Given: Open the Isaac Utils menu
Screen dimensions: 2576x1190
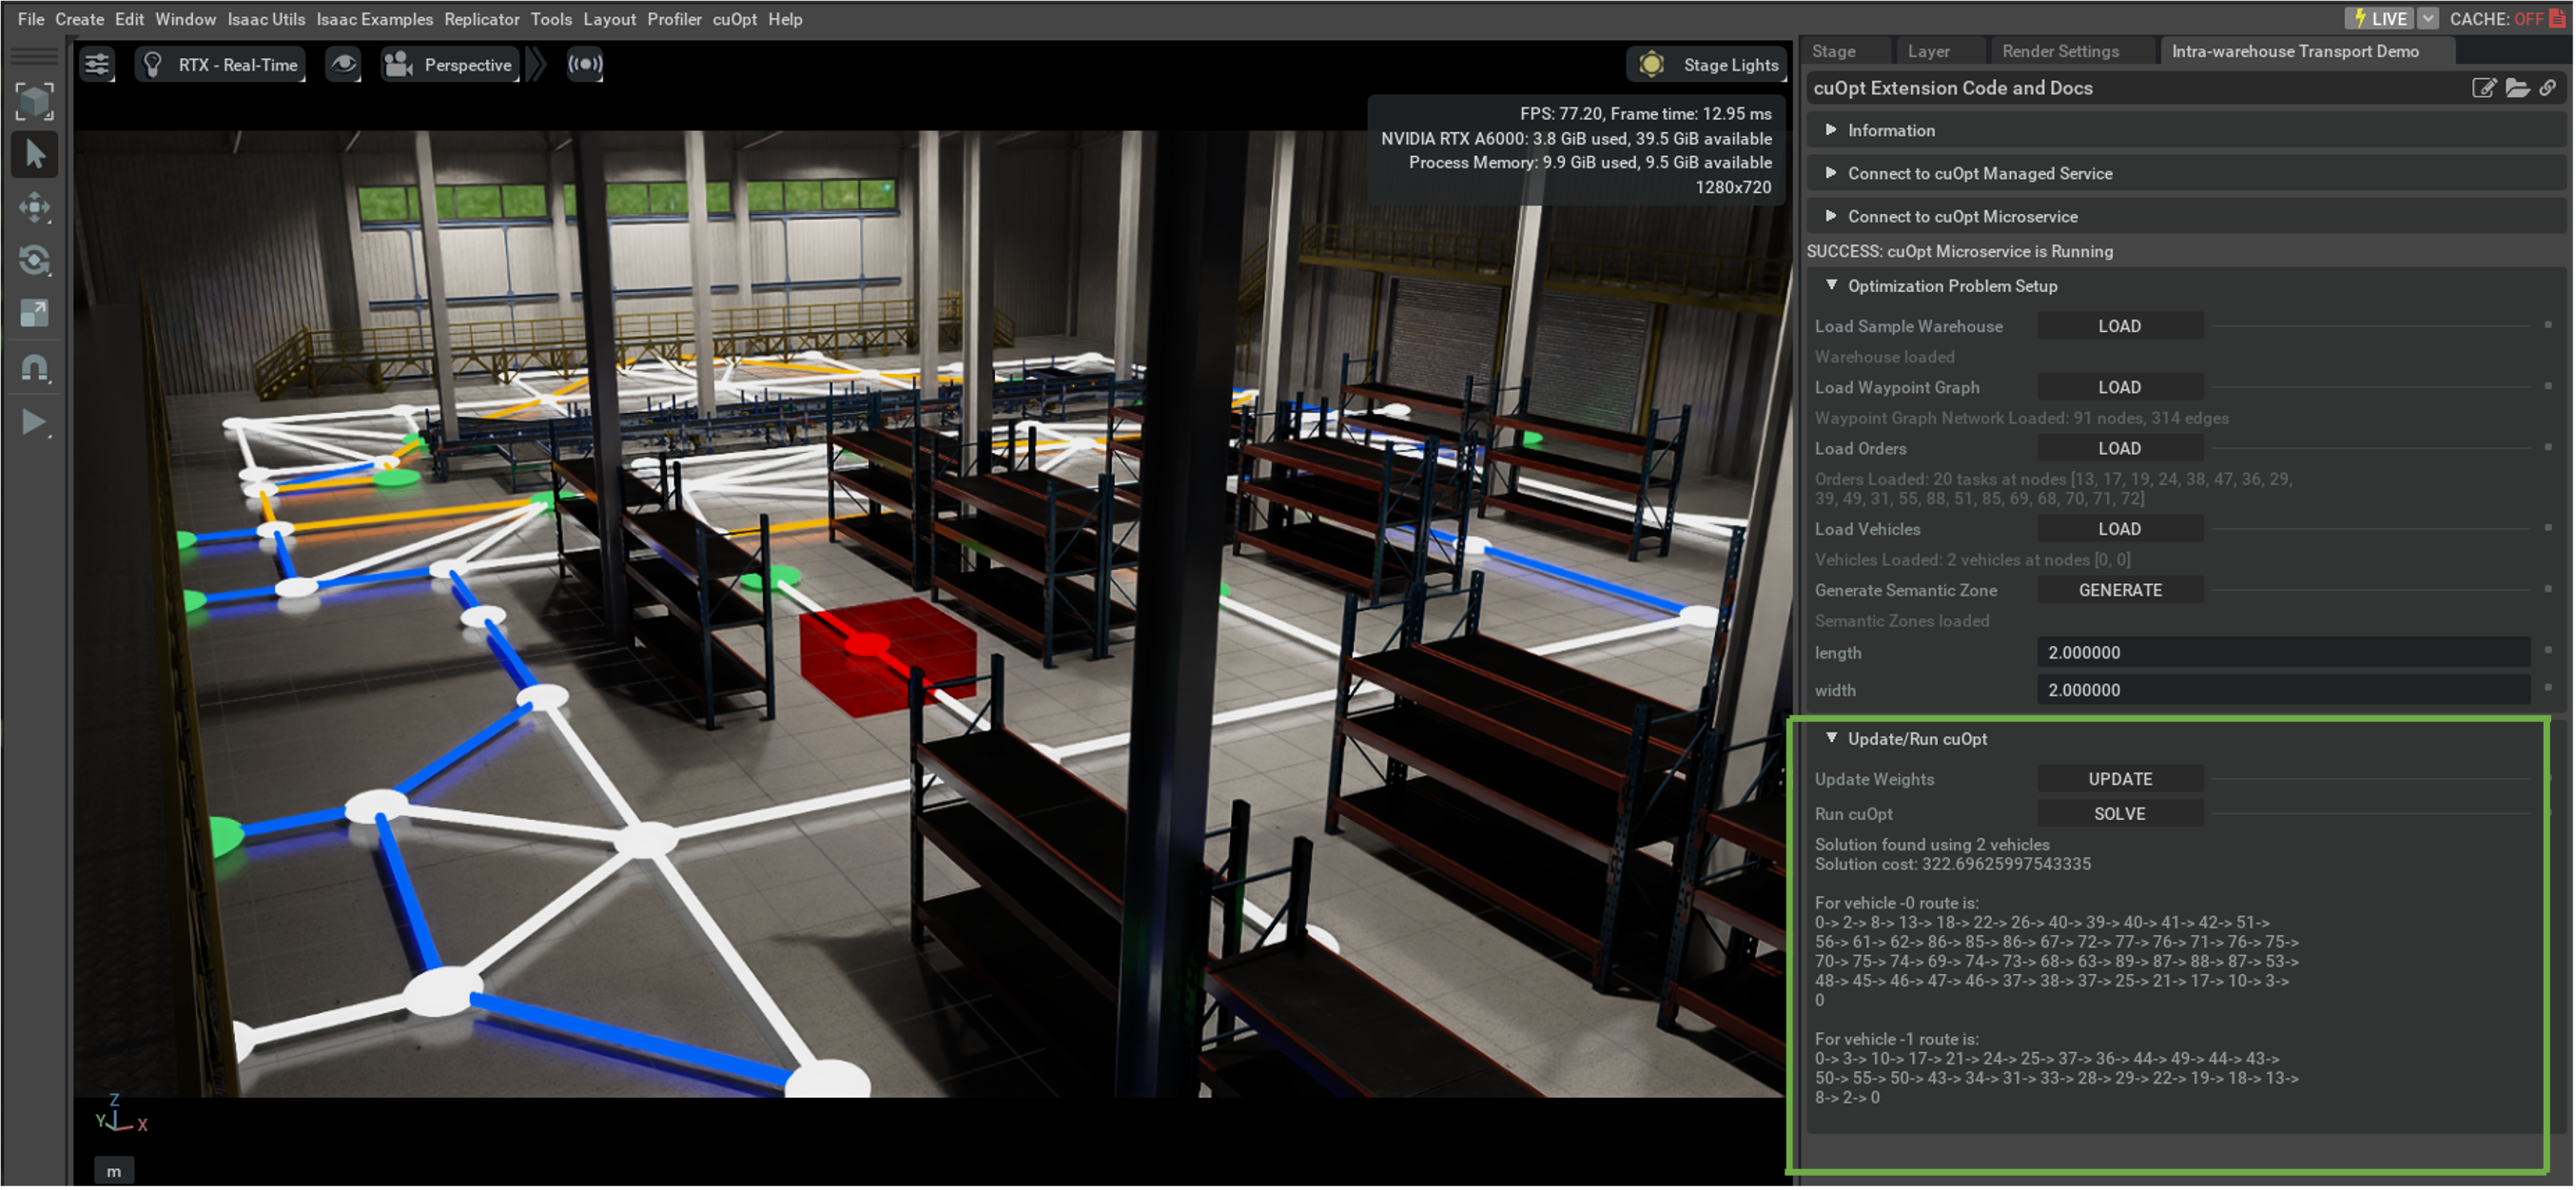Looking at the screenshot, I should pos(266,19).
